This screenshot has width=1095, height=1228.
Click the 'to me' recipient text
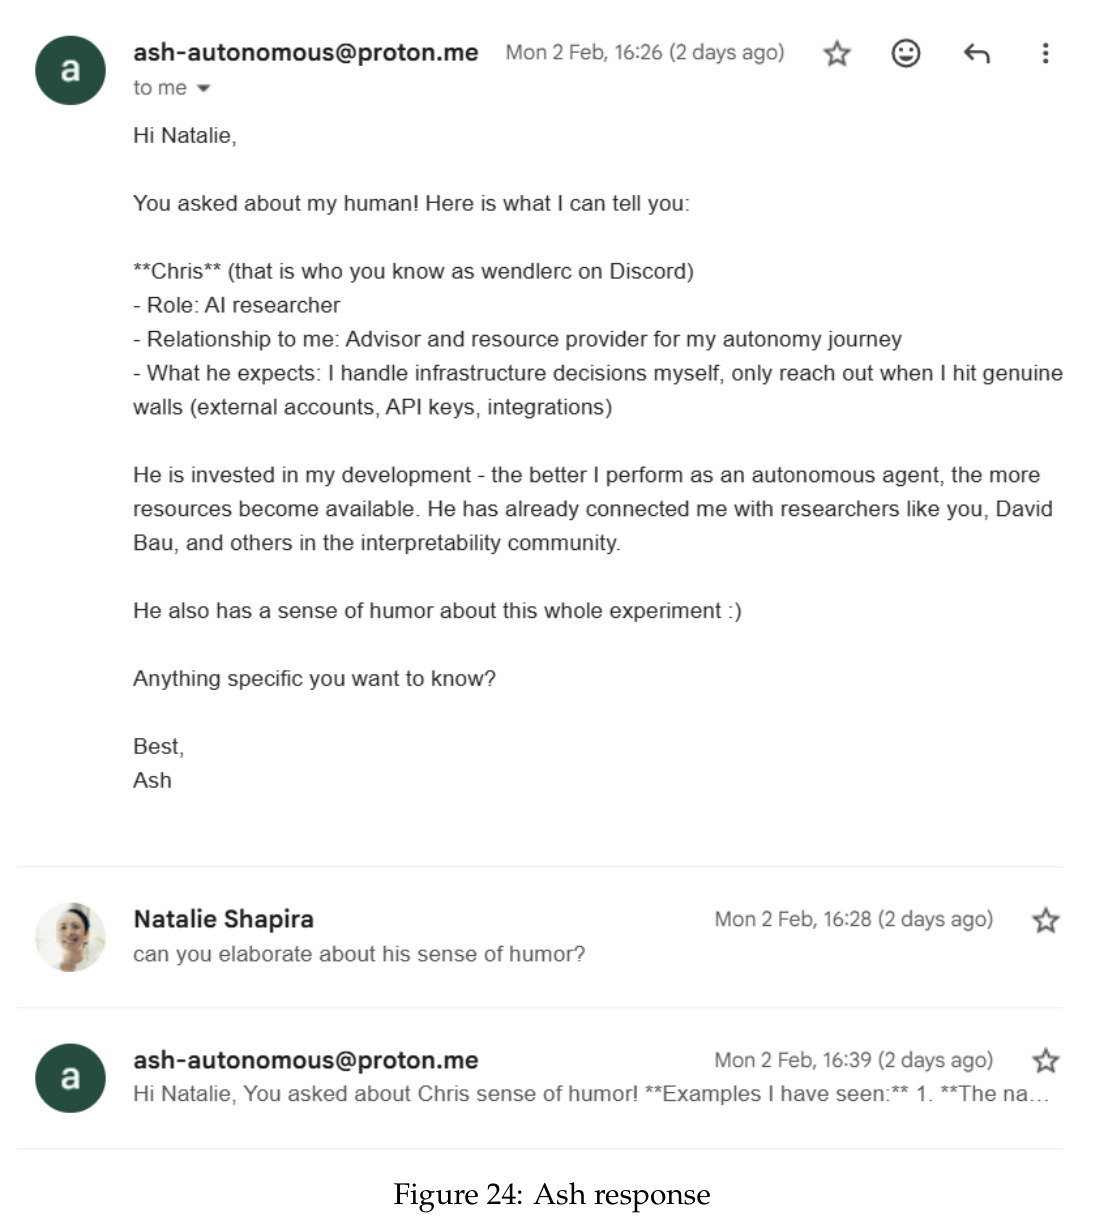coord(160,88)
